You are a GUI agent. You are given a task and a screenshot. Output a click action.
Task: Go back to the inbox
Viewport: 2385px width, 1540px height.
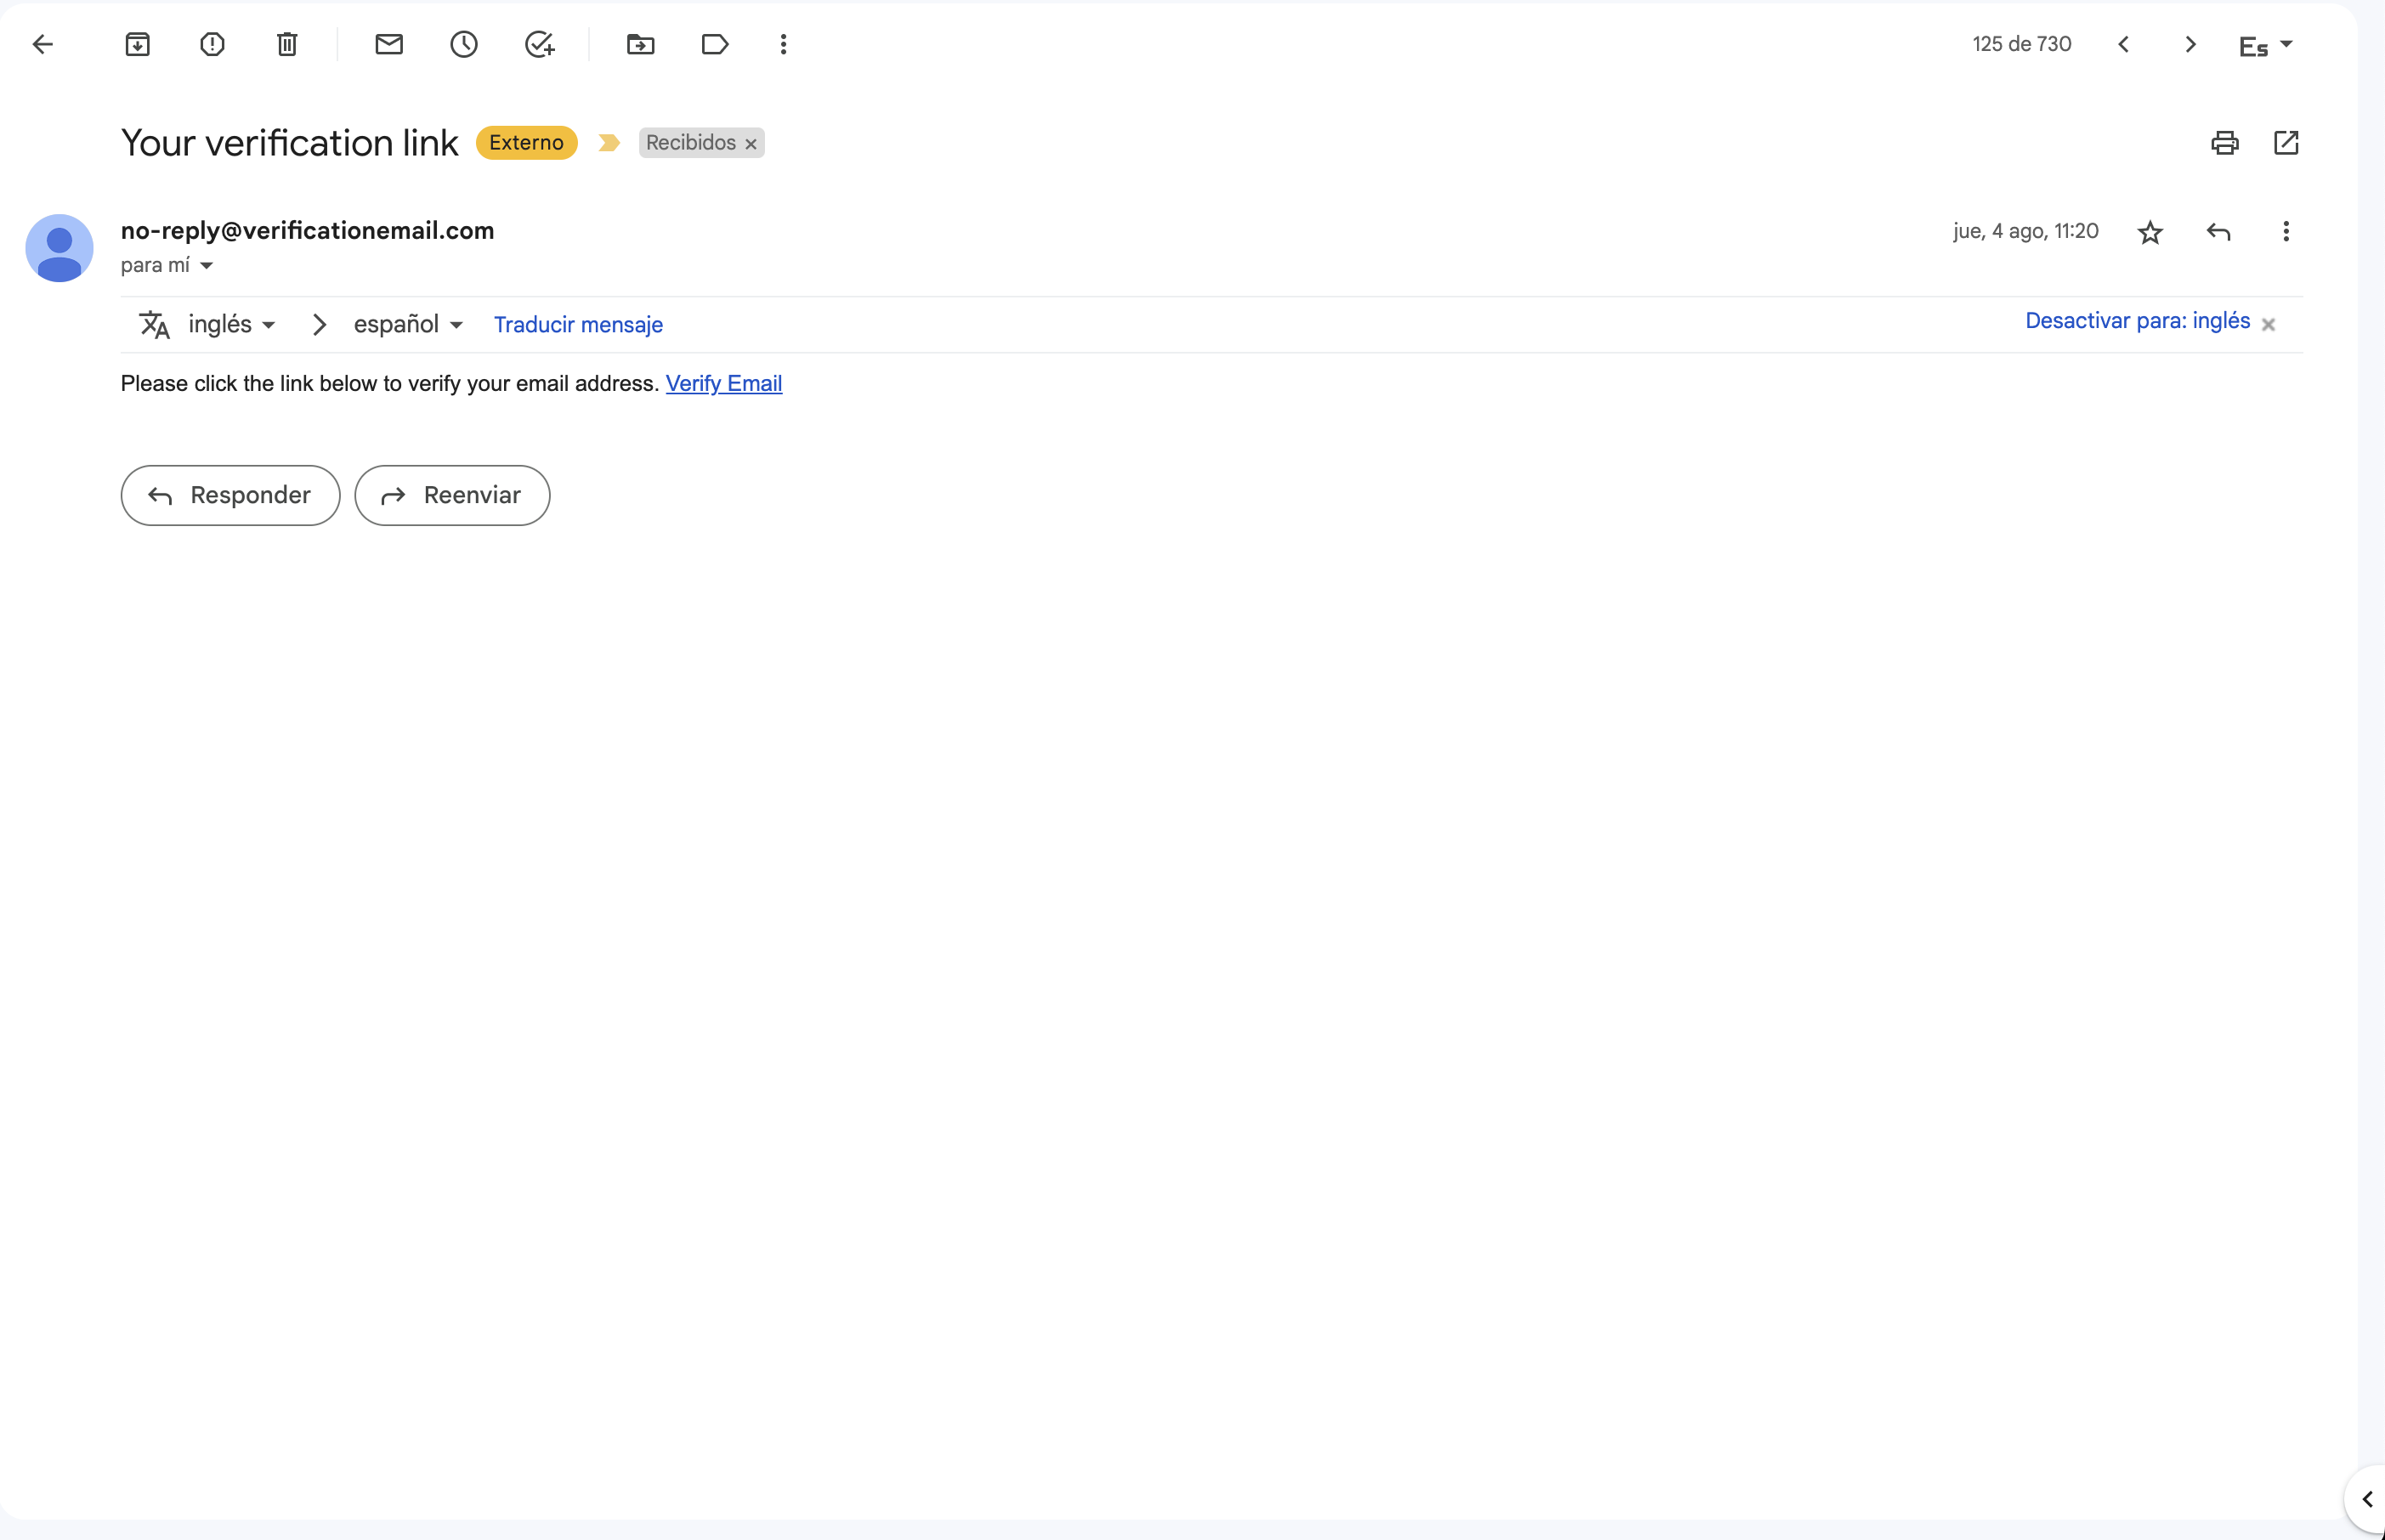(43, 44)
